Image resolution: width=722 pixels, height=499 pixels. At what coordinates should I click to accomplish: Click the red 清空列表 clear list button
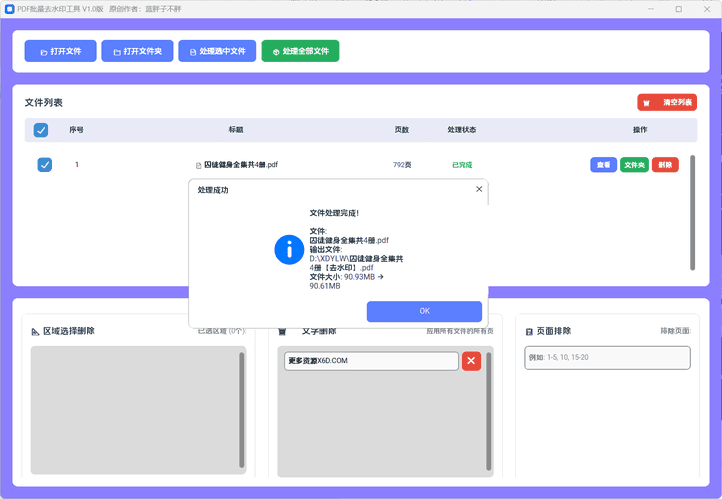pos(667,102)
